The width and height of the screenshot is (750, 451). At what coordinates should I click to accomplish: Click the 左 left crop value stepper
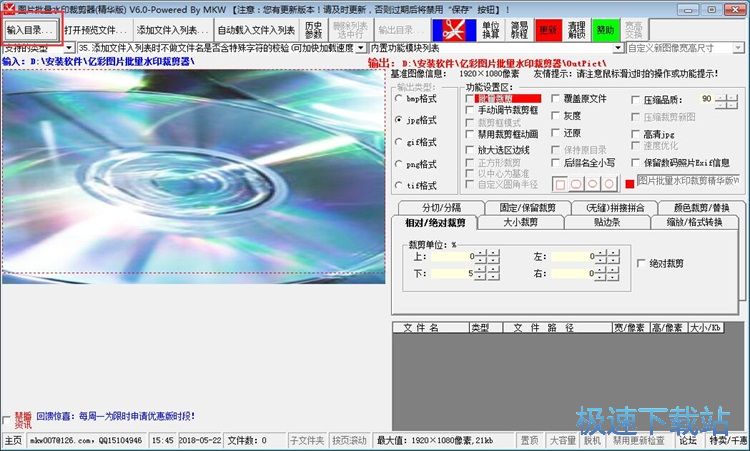coord(607,256)
